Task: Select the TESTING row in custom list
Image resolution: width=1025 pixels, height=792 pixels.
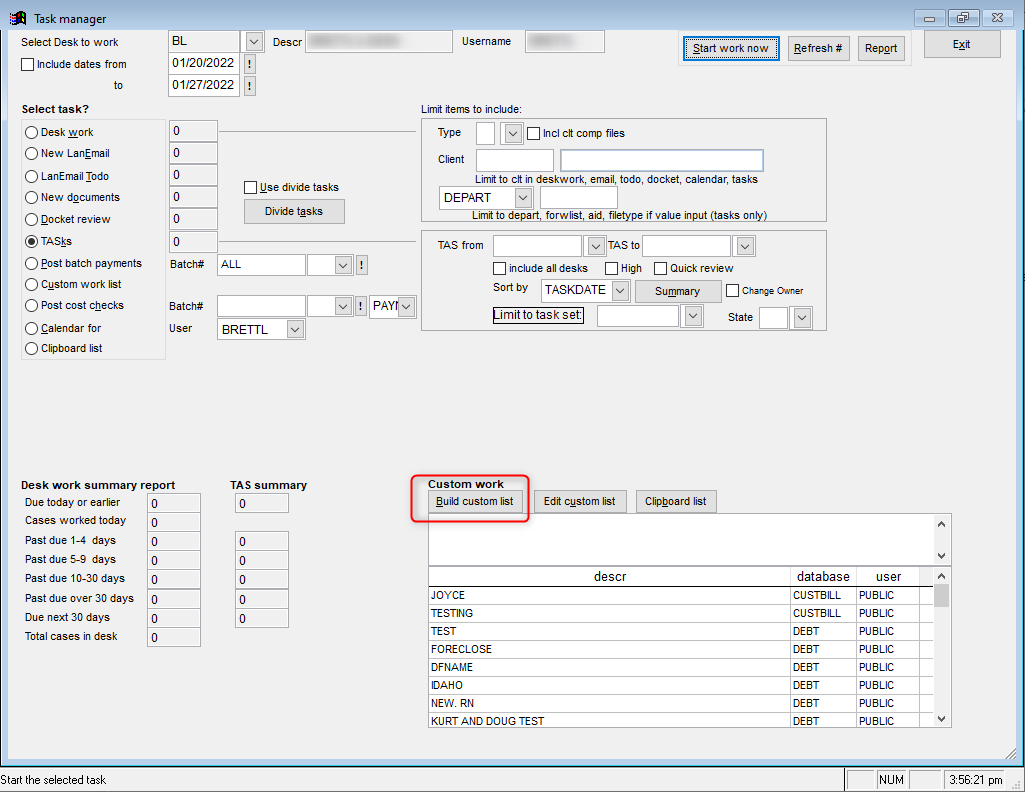Action: [681, 614]
